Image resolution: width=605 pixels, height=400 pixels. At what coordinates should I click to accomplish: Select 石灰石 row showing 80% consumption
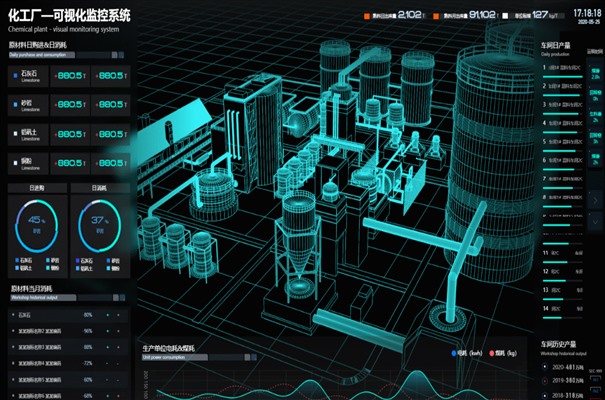(x=69, y=315)
